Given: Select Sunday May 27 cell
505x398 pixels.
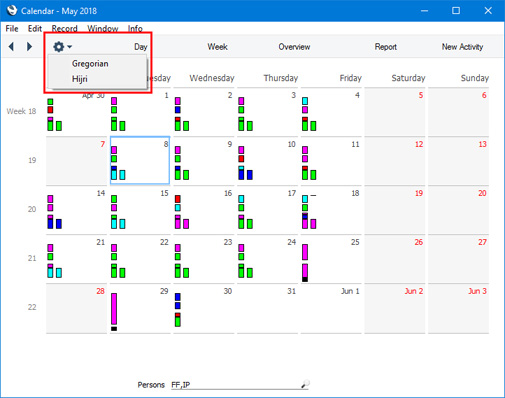Looking at the screenshot, I should click(x=458, y=259).
